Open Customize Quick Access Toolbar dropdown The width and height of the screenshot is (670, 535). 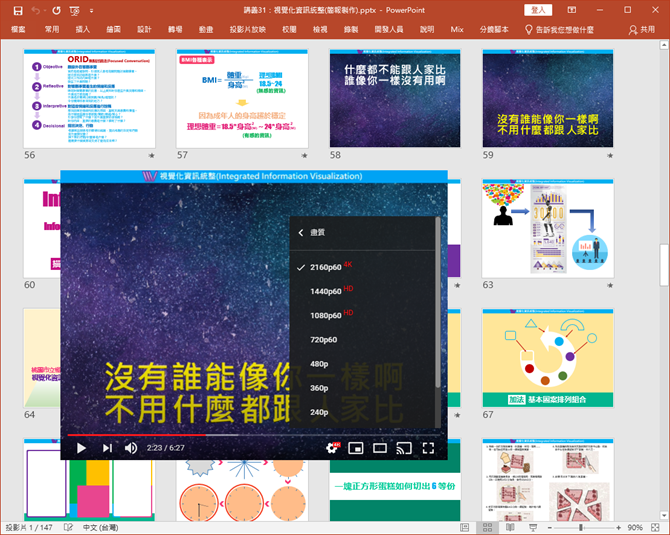91,11
